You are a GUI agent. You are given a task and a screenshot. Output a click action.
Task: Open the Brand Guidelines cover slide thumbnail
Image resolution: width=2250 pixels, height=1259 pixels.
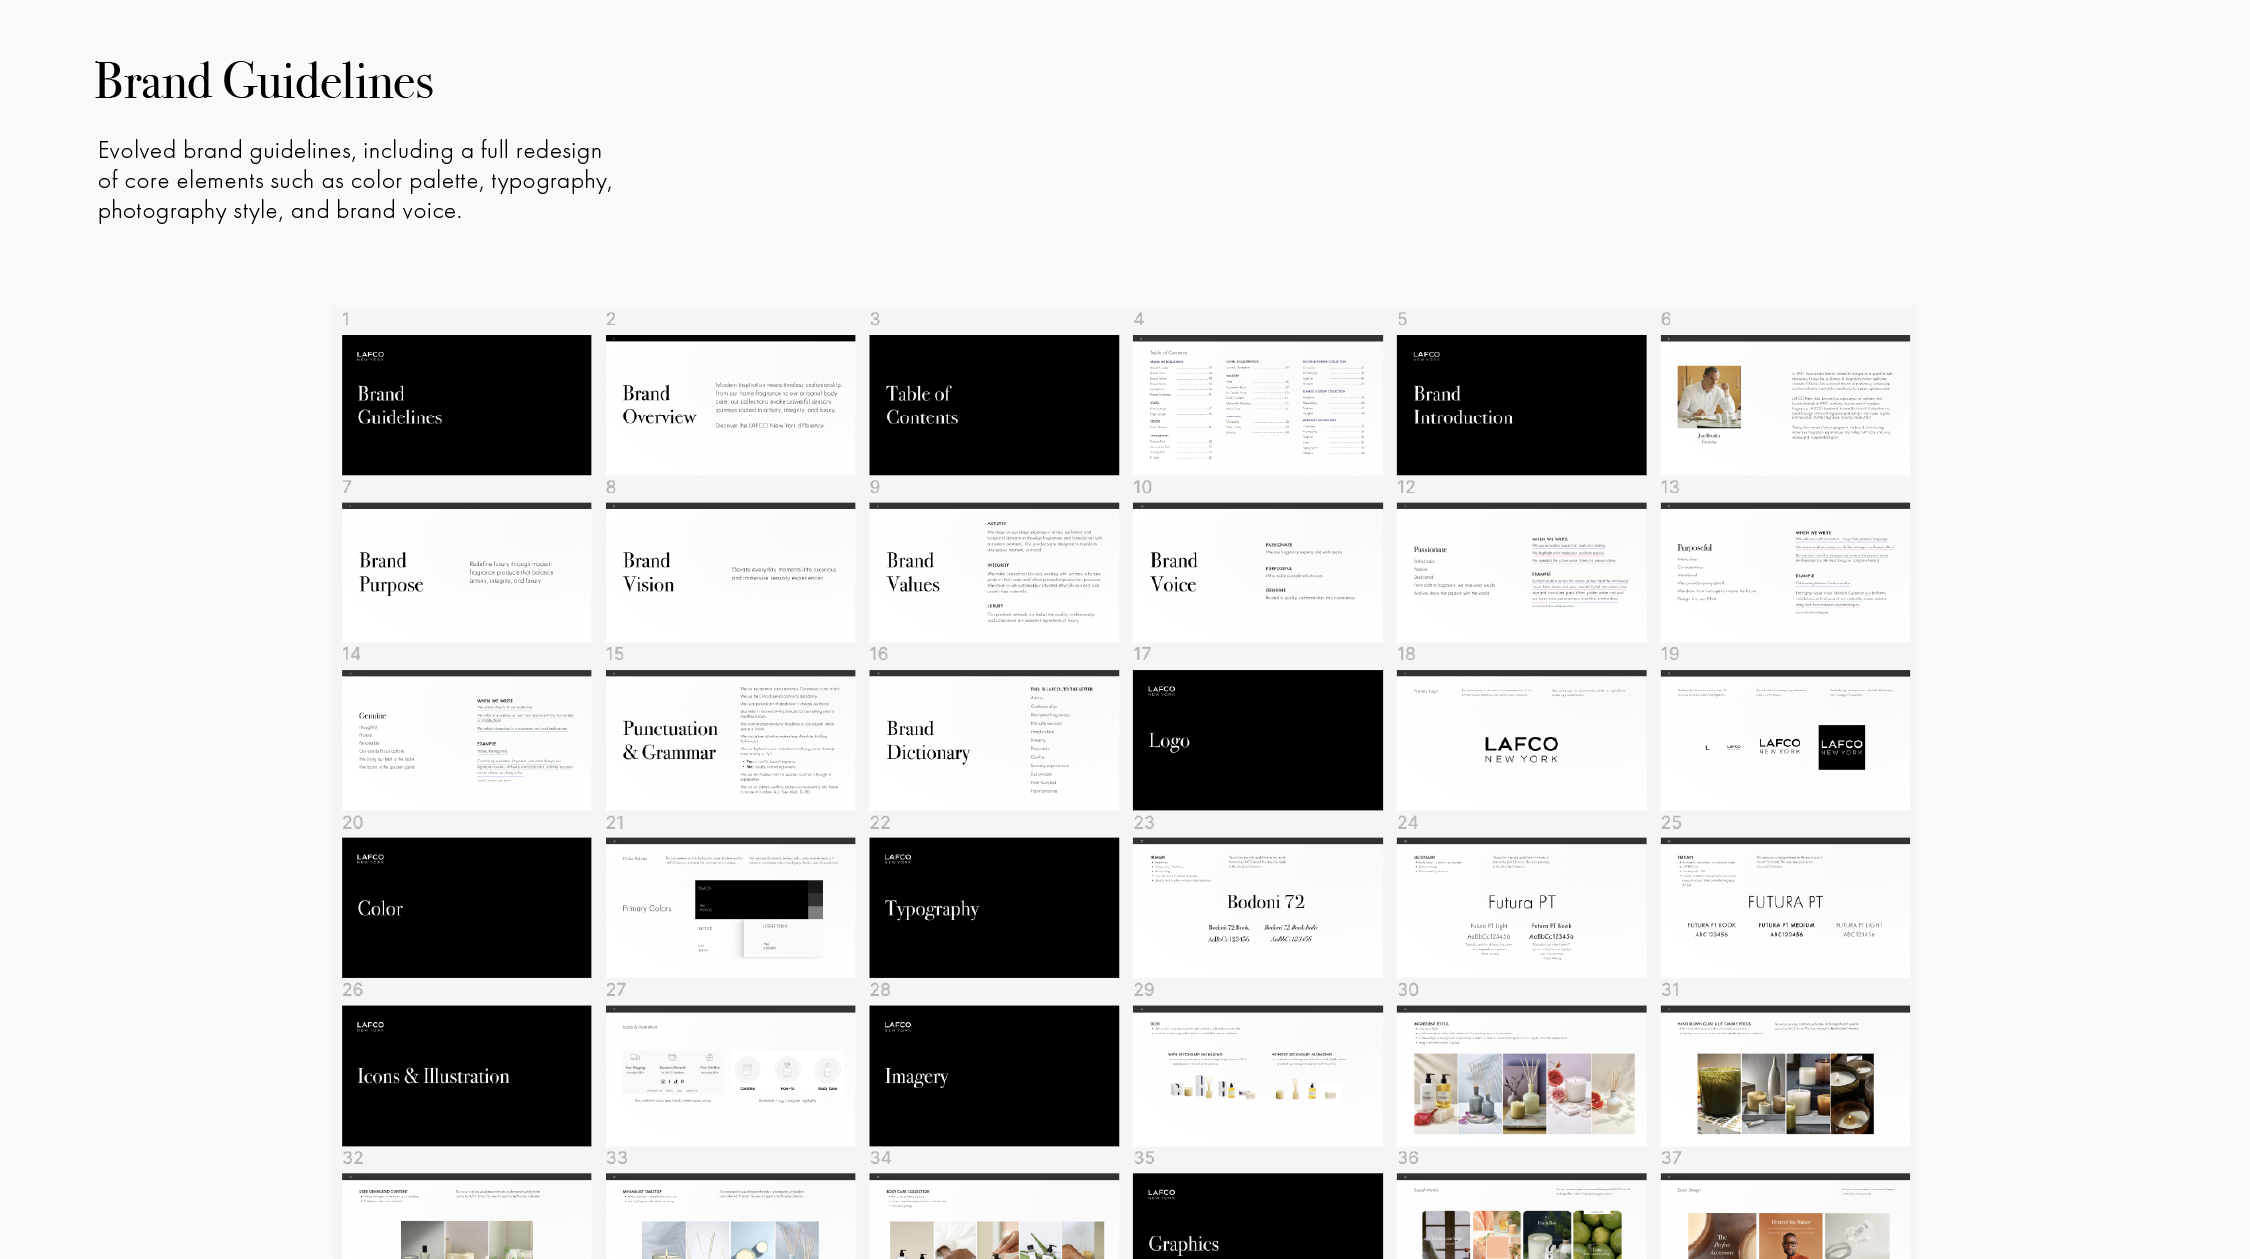tap(466, 405)
